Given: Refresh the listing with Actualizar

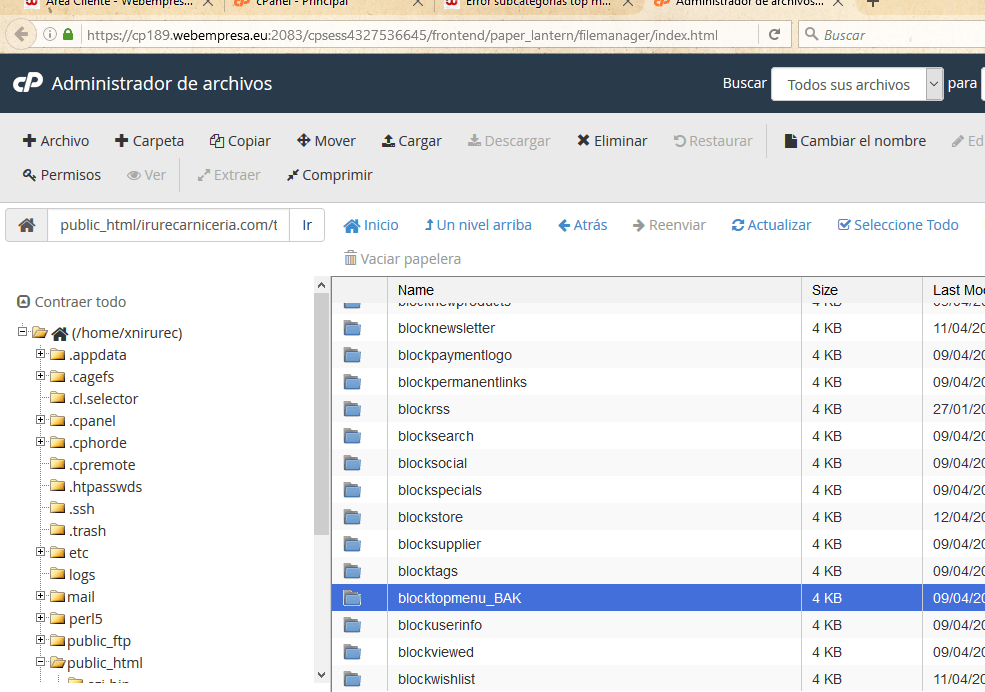Looking at the screenshot, I should (771, 225).
